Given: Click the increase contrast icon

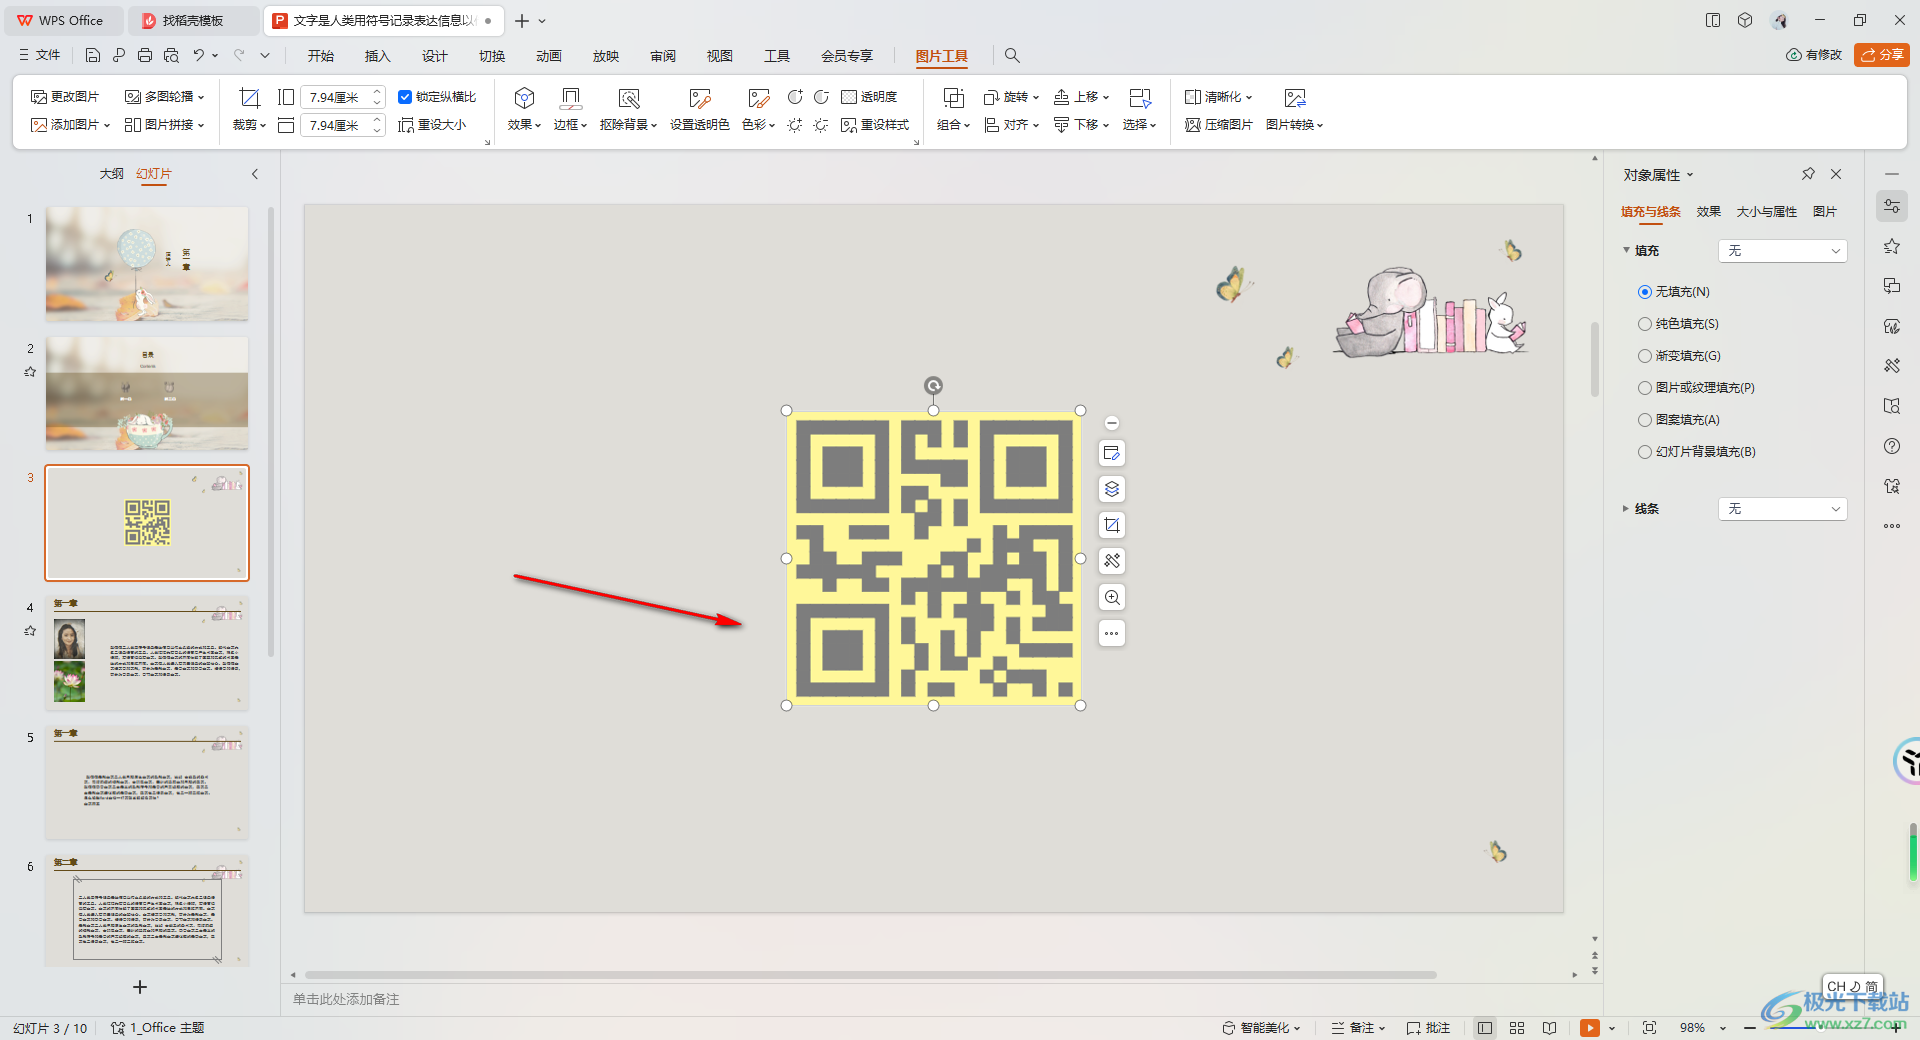Looking at the screenshot, I should [795, 97].
